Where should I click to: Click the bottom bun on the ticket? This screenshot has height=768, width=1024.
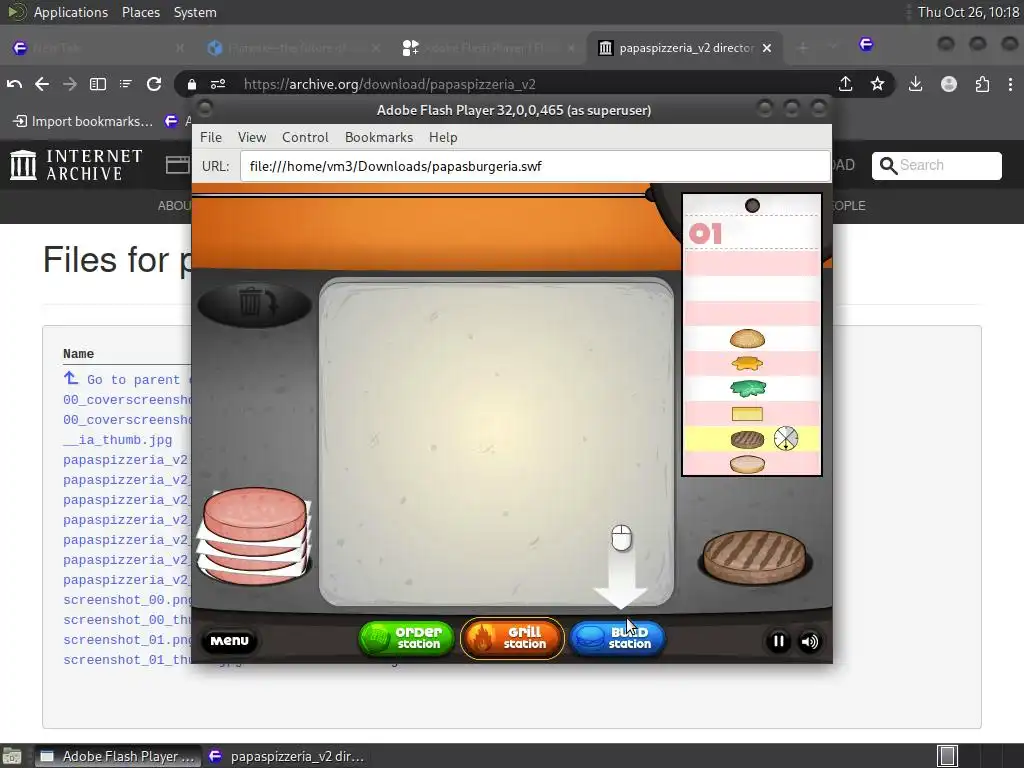747,464
